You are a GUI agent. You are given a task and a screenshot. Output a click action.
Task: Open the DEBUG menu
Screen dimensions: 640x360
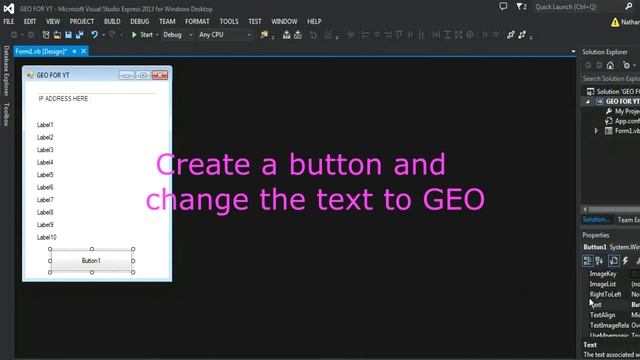[140, 22]
